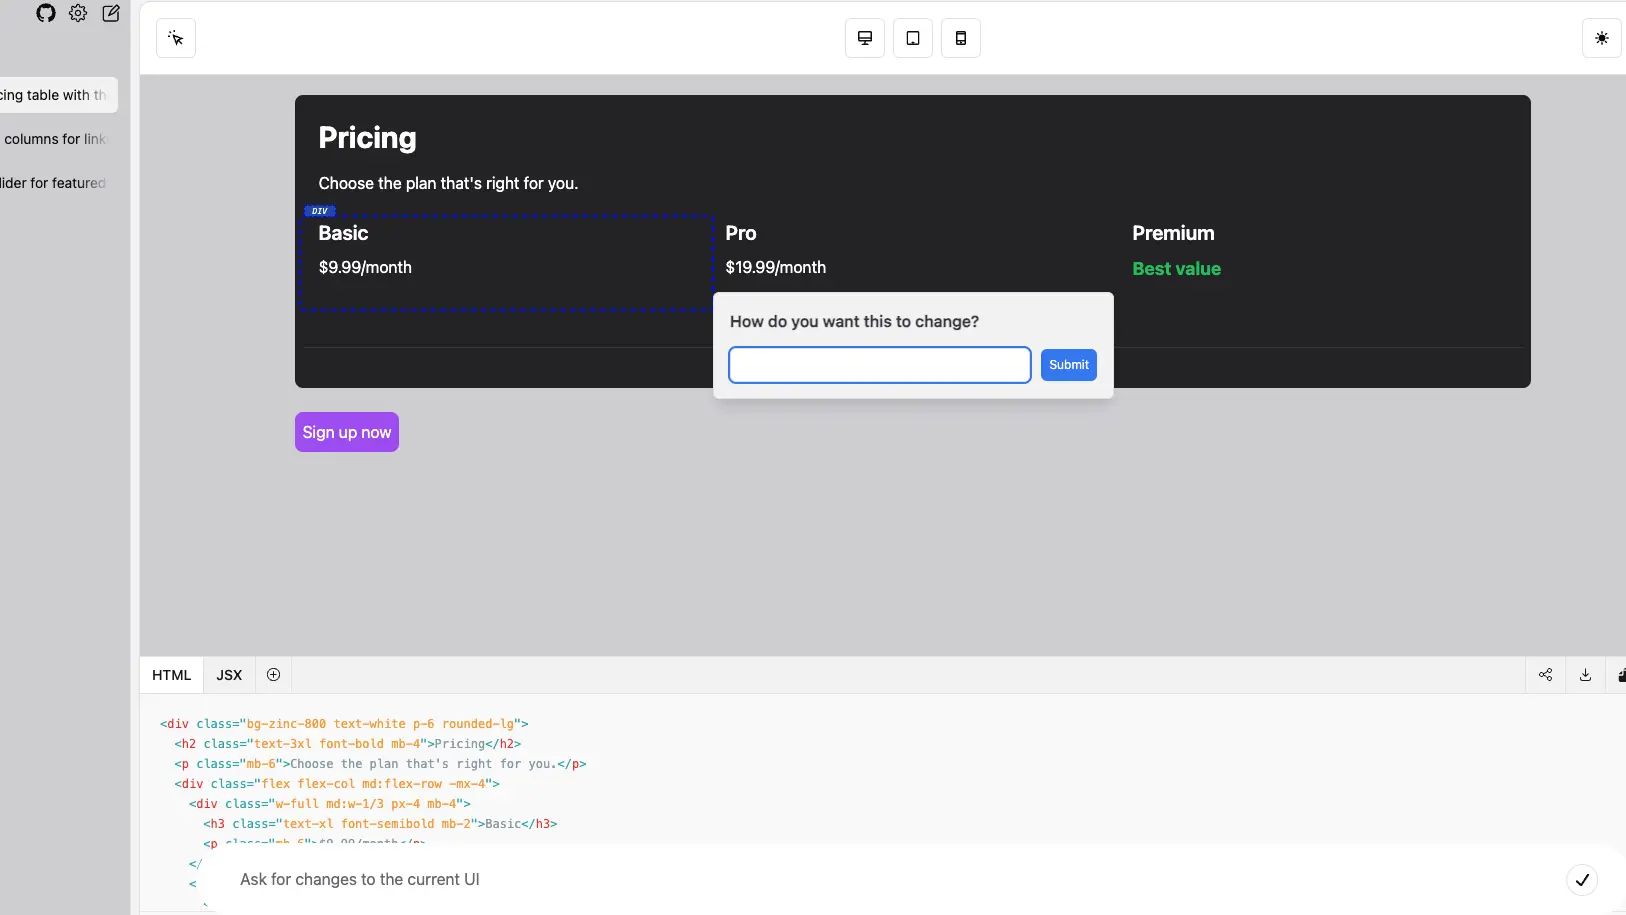Select the element picker cursor tool
Image resolution: width=1626 pixels, height=915 pixels.
click(x=175, y=37)
